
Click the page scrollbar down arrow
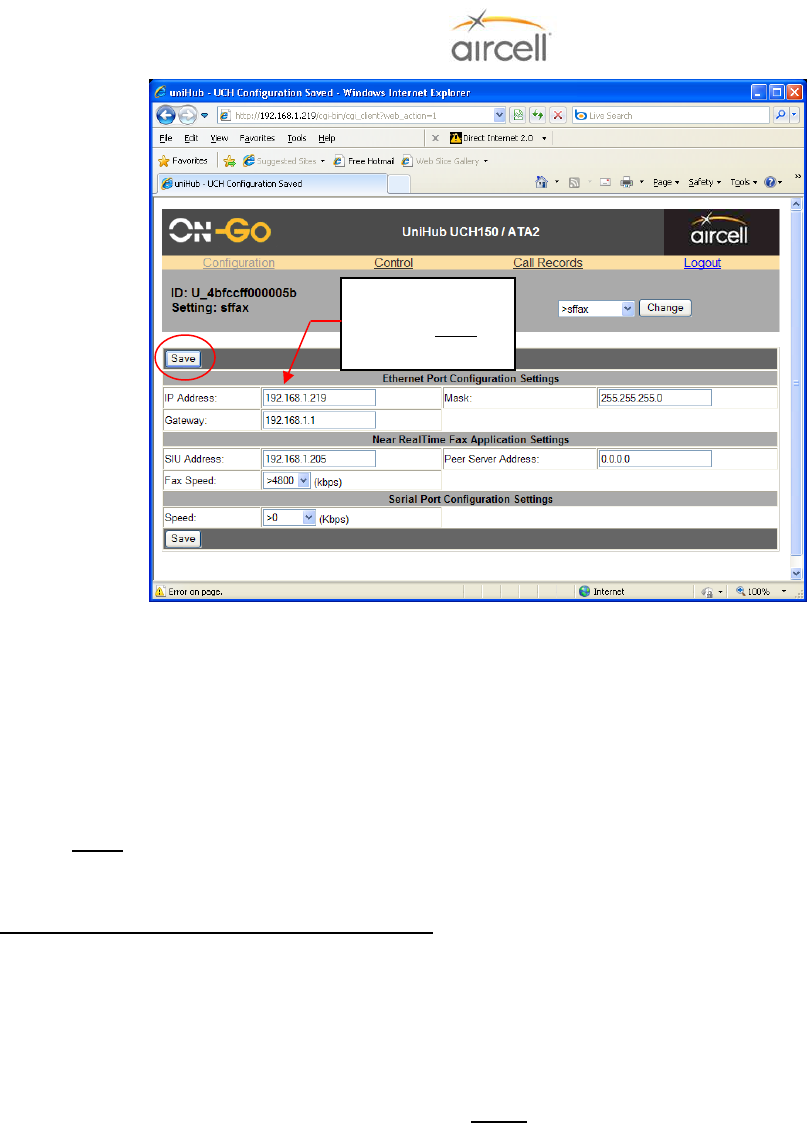(x=796, y=574)
